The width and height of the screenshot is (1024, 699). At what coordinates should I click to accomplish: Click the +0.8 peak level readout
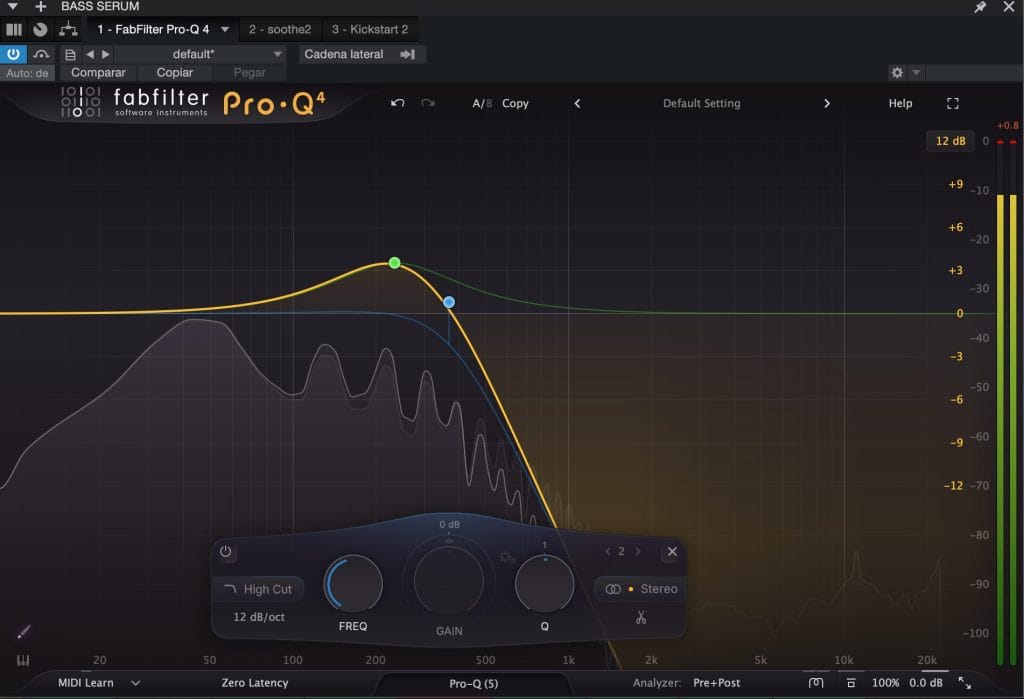(x=1007, y=125)
